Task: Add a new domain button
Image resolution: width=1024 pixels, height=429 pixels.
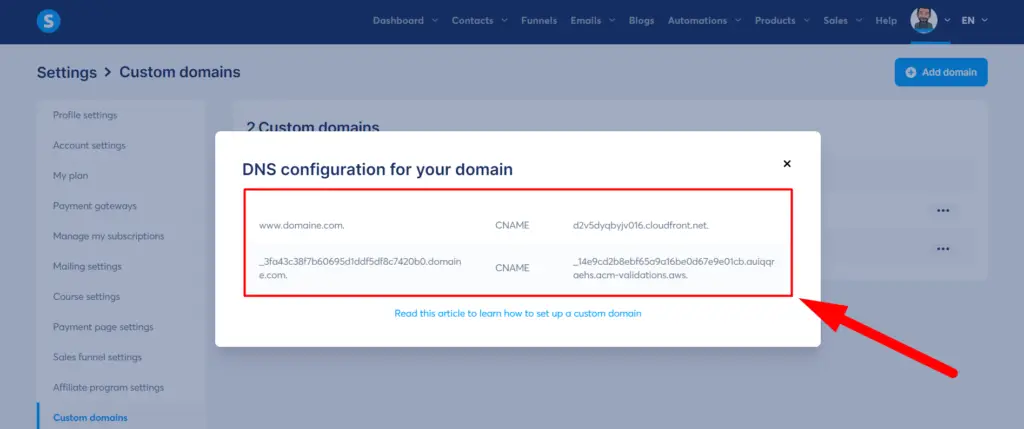Action: click(x=941, y=72)
